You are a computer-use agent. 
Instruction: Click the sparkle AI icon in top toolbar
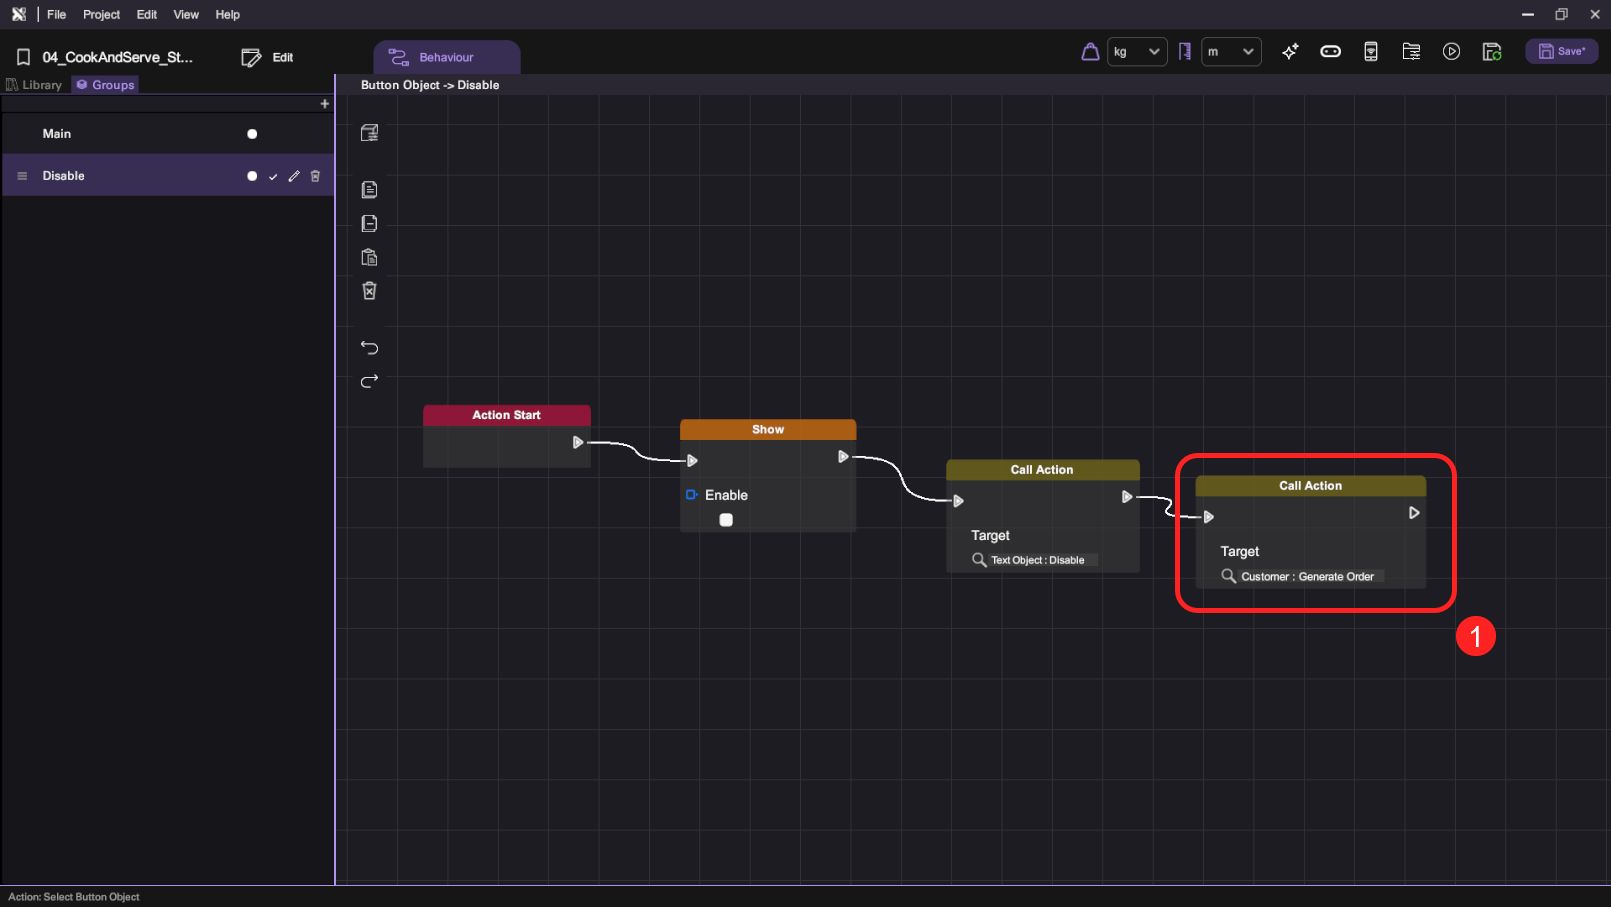pos(1290,52)
